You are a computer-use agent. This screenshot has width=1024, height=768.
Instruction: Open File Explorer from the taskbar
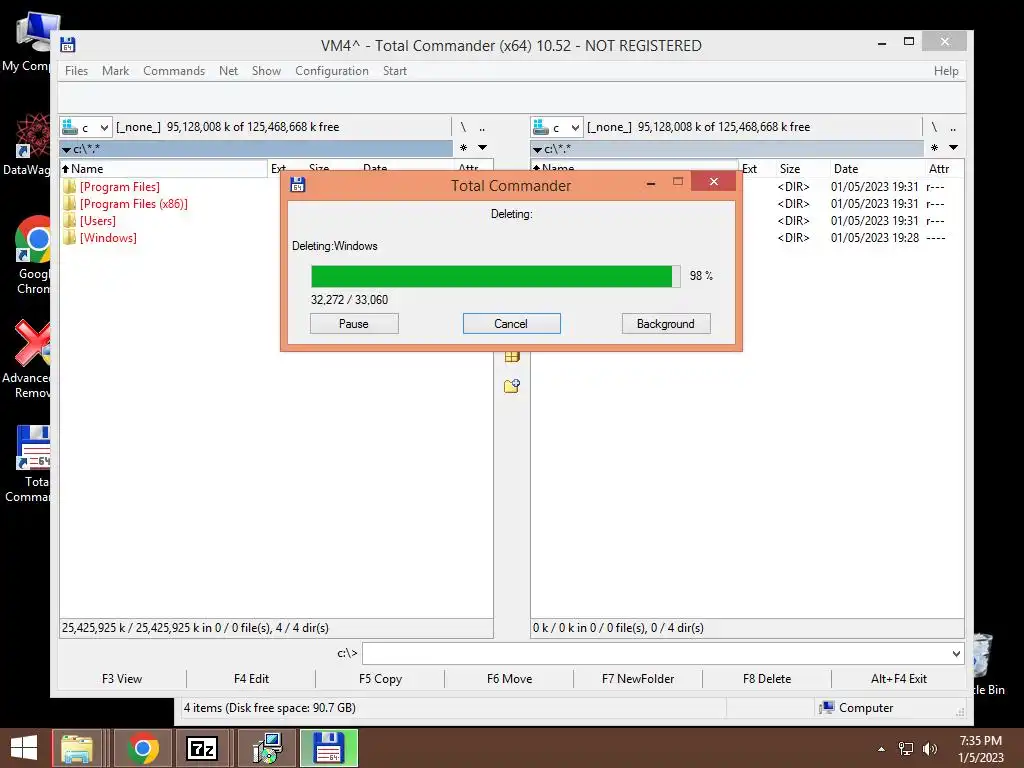click(x=76, y=748)
